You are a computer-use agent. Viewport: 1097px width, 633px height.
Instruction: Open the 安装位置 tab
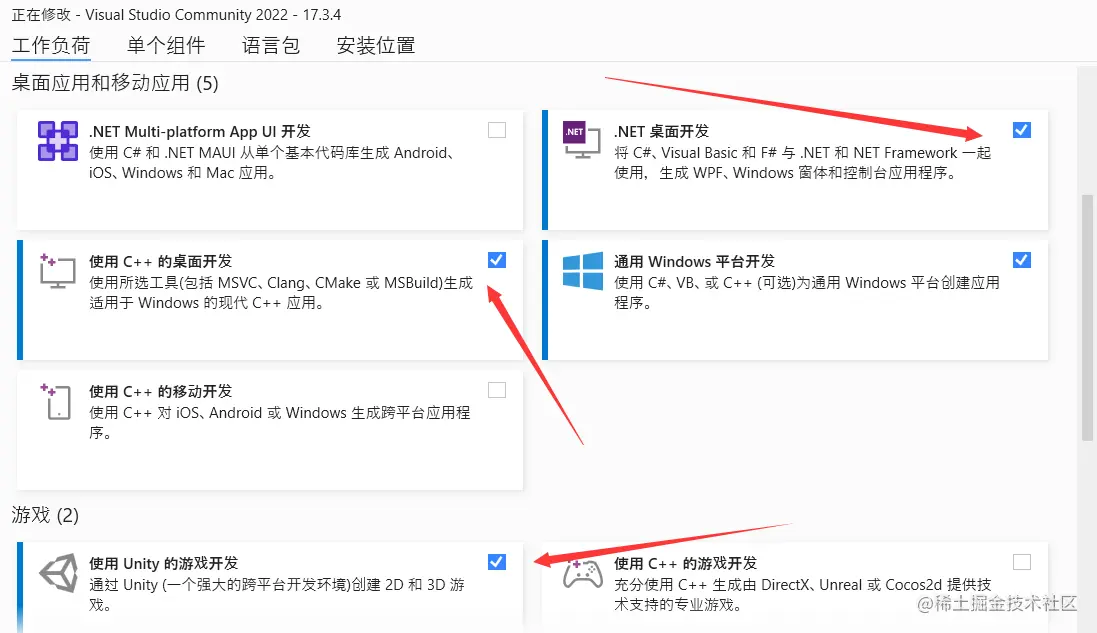[376, 46]
